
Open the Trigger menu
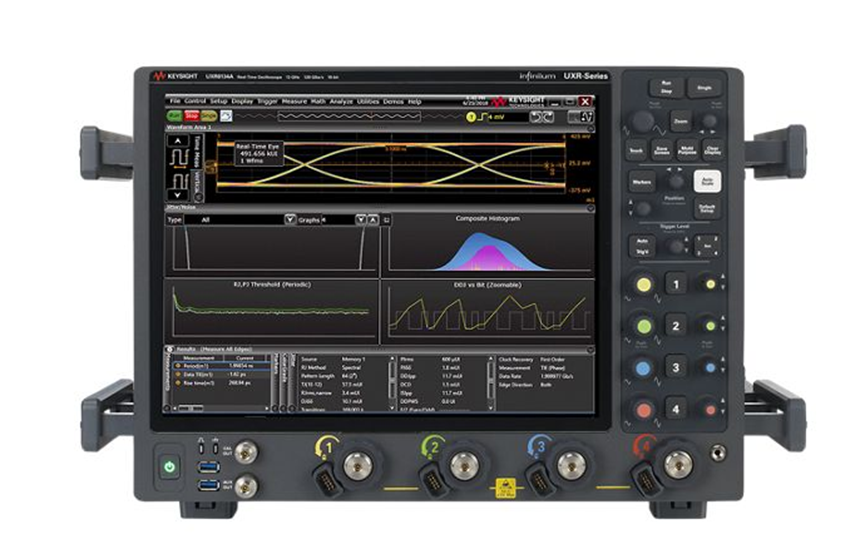pos(268,102)
